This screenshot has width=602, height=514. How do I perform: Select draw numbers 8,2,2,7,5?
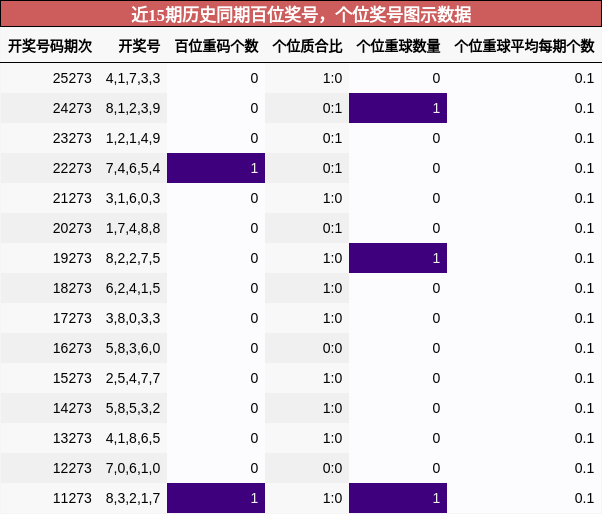click(133, 258)
